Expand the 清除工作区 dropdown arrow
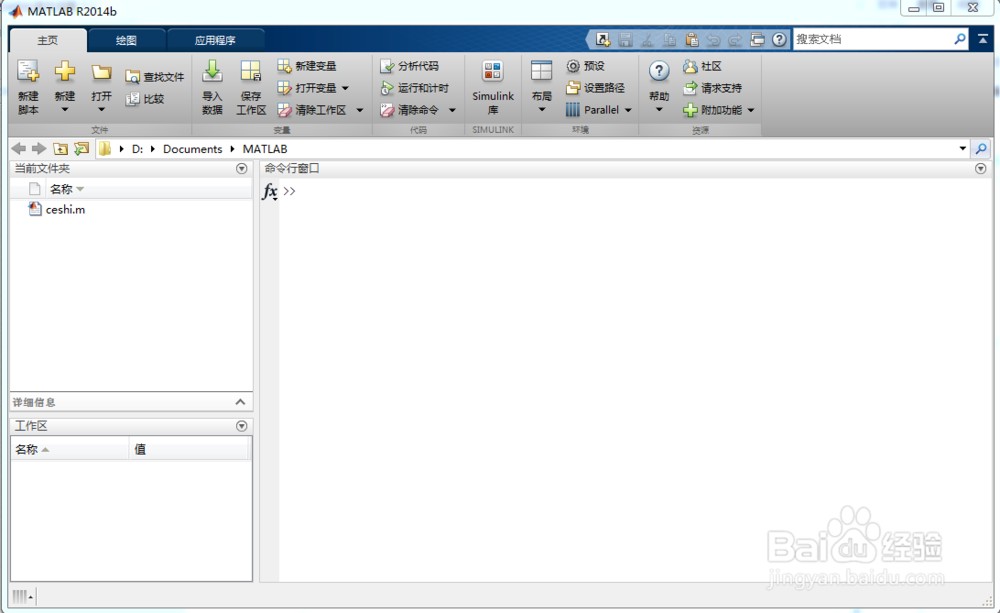Image resolution: width=1000 pixels, height=613 pixels. click(x=360, y=110)
